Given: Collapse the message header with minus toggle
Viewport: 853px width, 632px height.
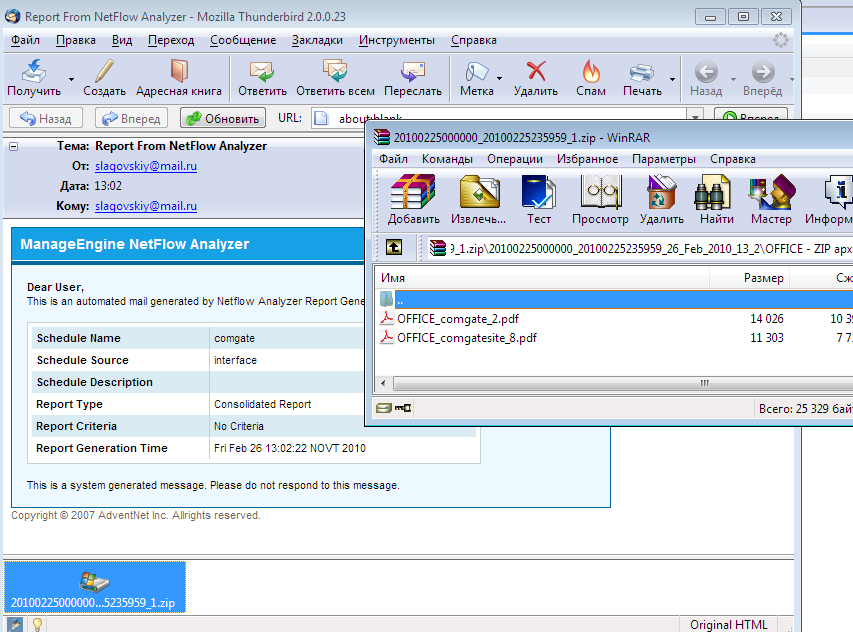Looking at the screenshot, I should [14, 146].
